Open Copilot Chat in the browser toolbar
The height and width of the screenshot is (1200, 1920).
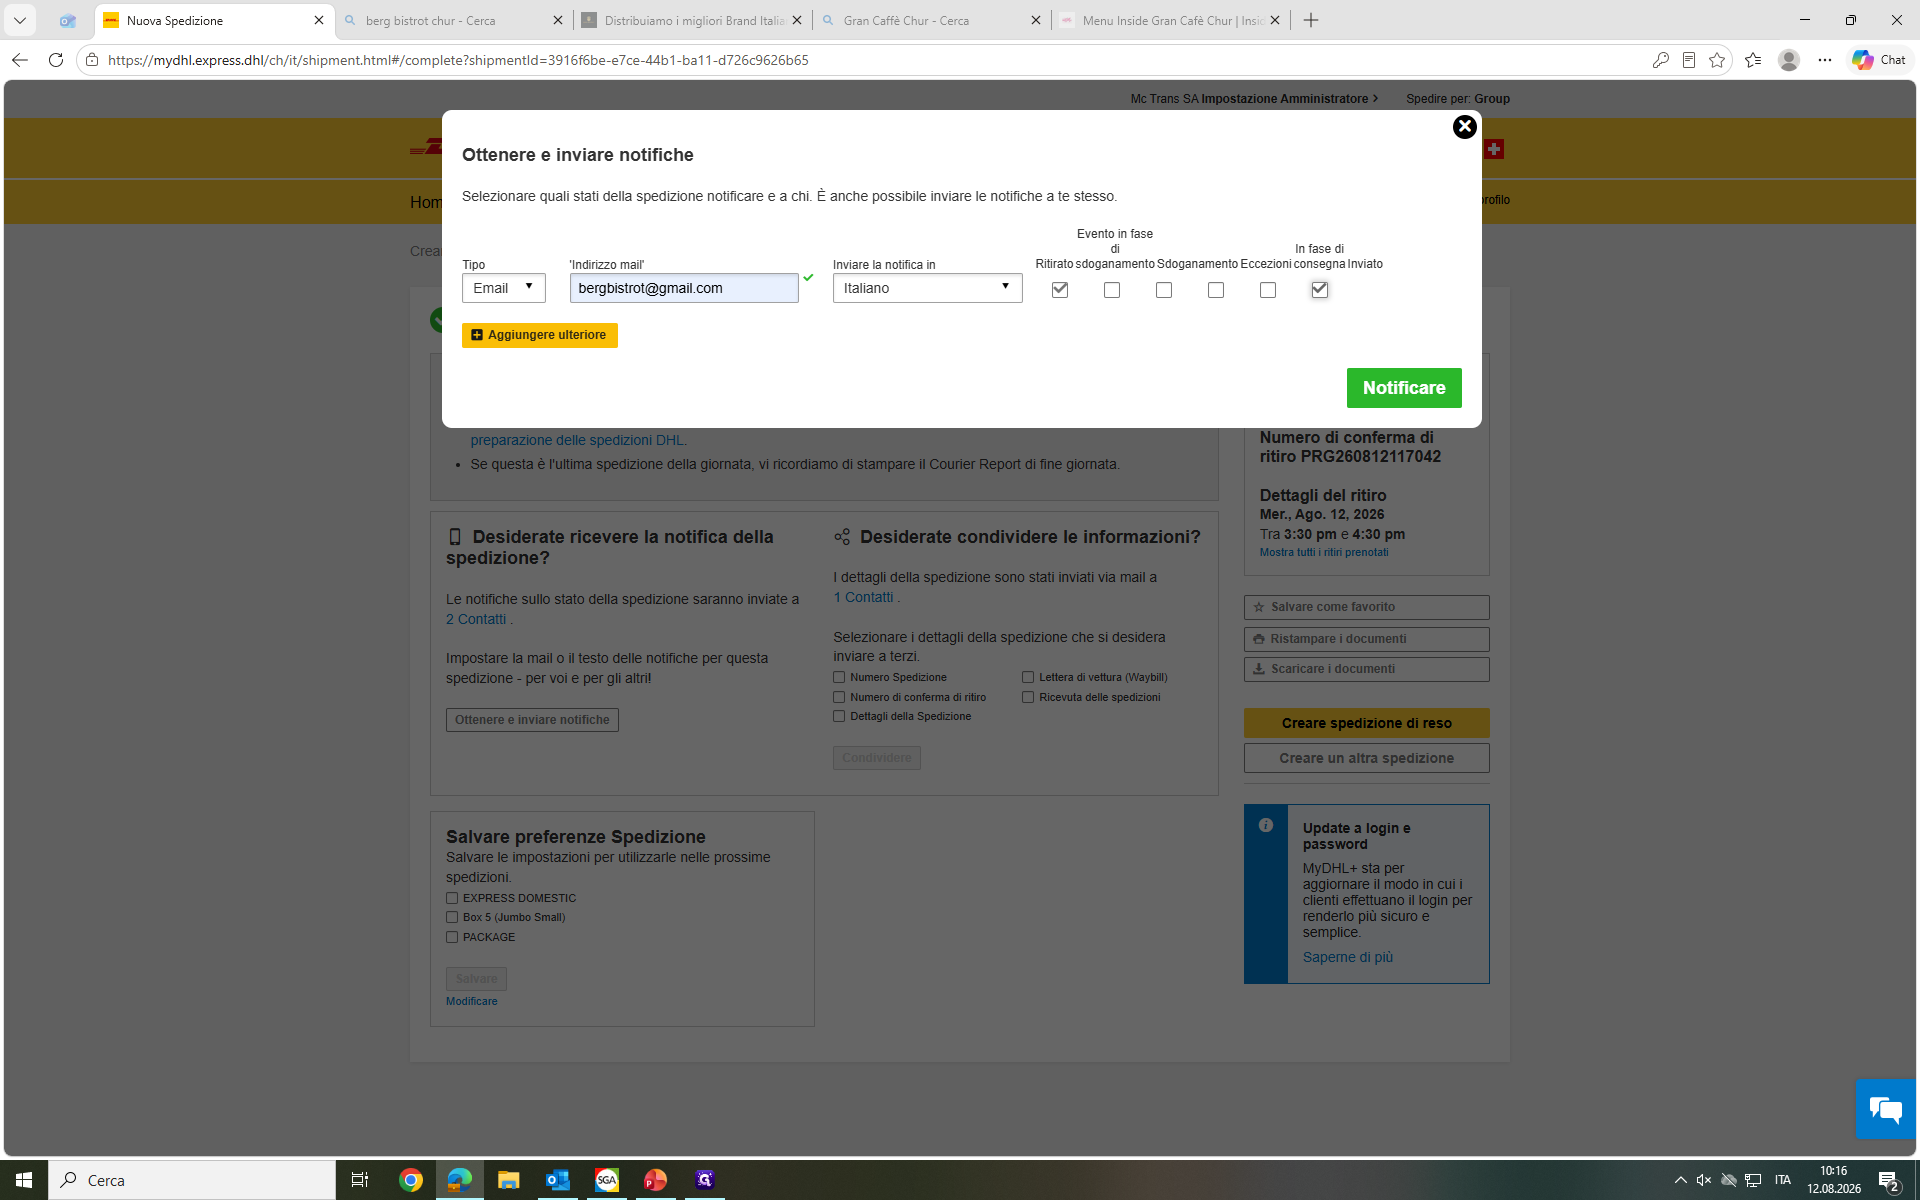pos(1879,60)
